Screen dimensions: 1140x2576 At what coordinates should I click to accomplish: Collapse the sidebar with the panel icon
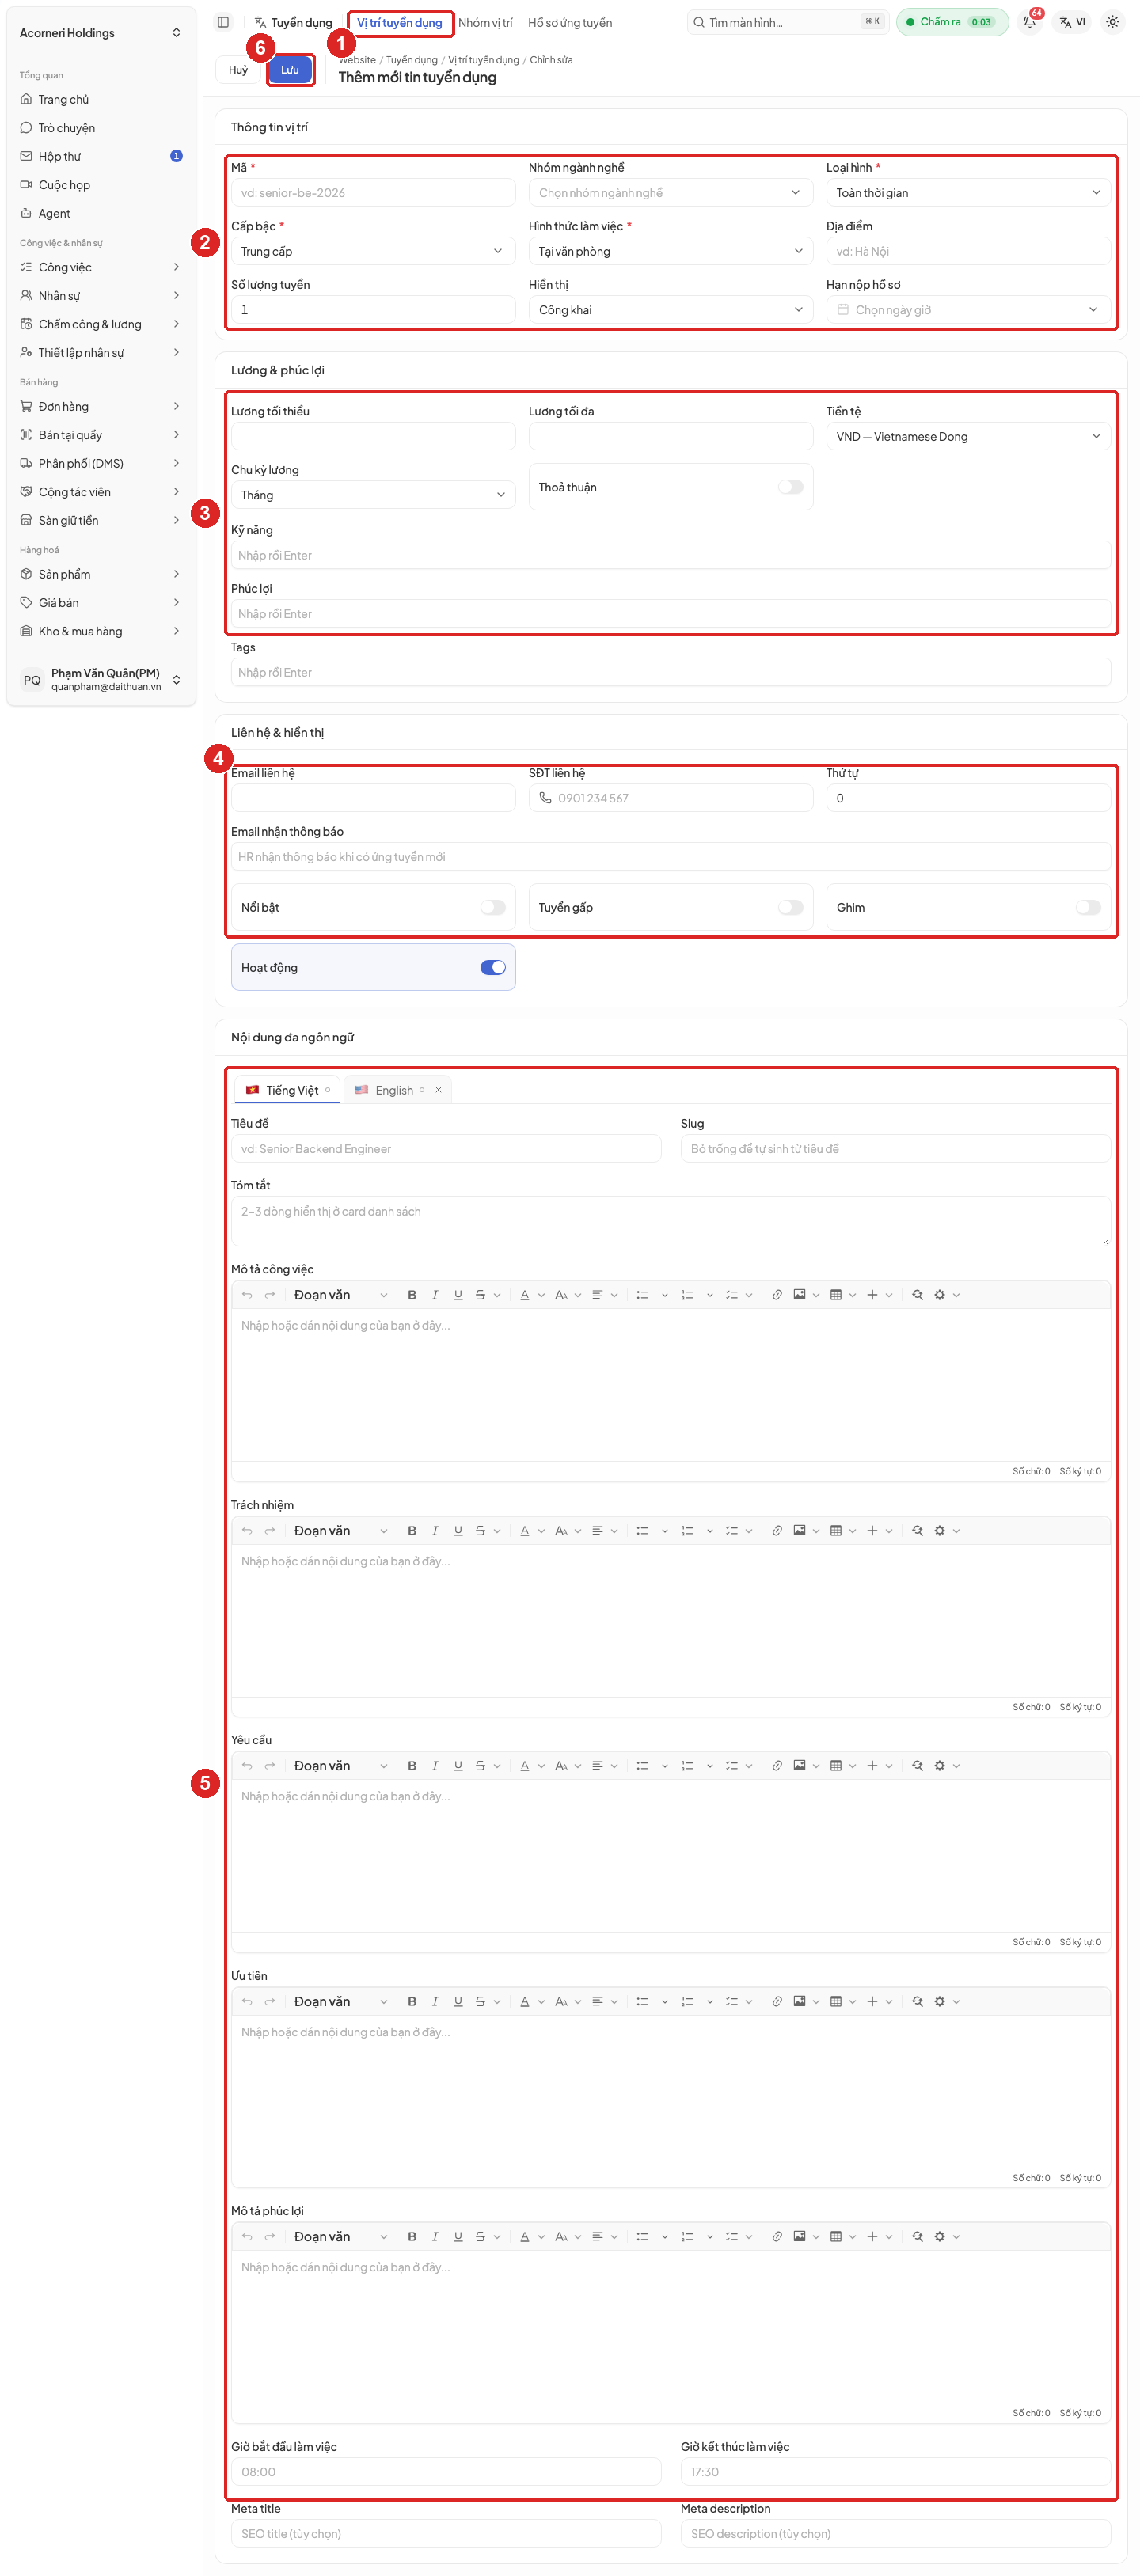[x=223, y=22]
